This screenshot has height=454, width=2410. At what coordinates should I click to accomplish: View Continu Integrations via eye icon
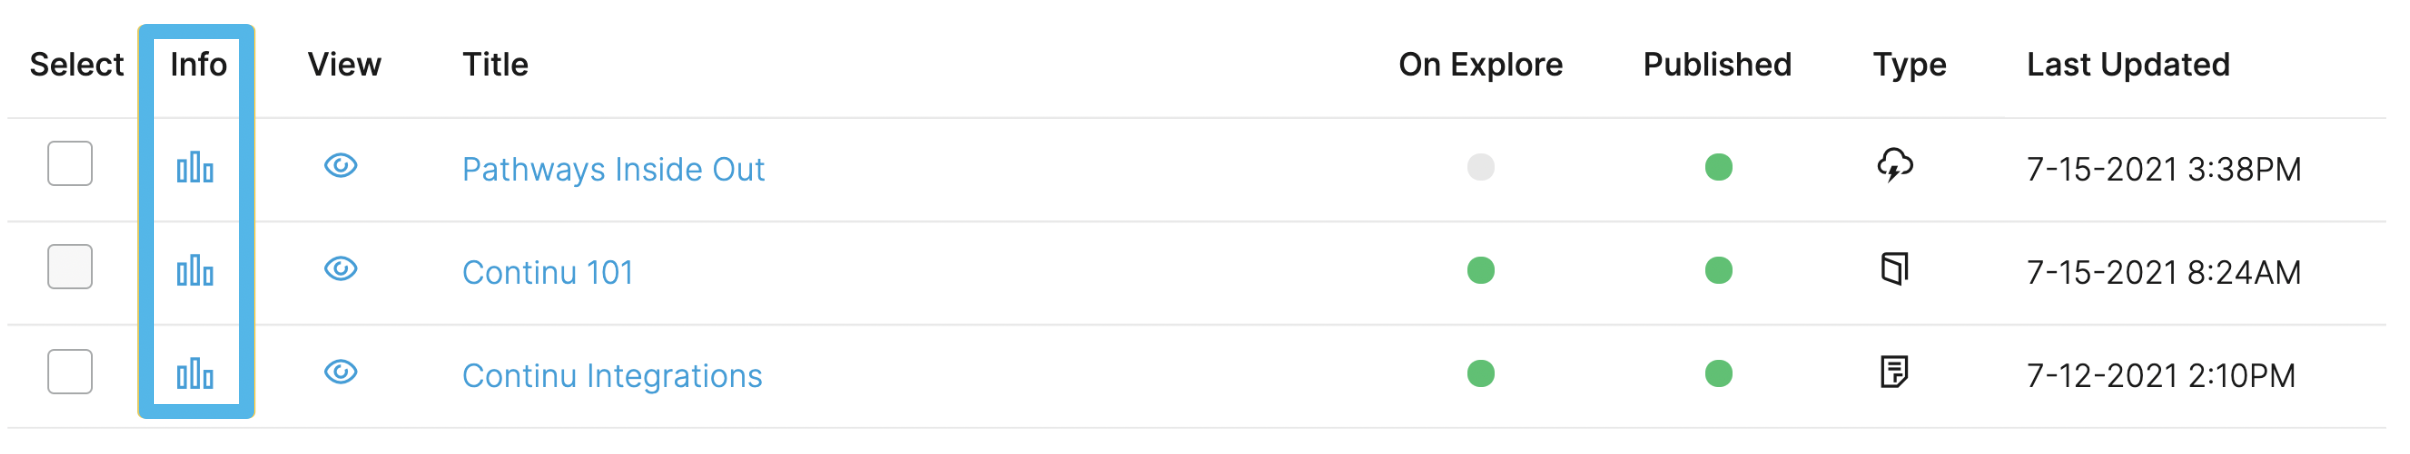tap(341, 372)
